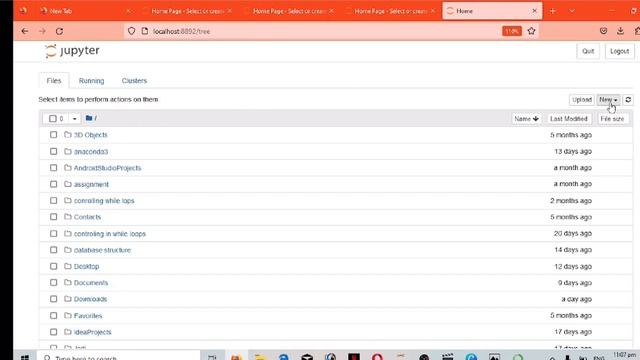
Task: Bookmark this page with star icon
Action: pos(531,31)
